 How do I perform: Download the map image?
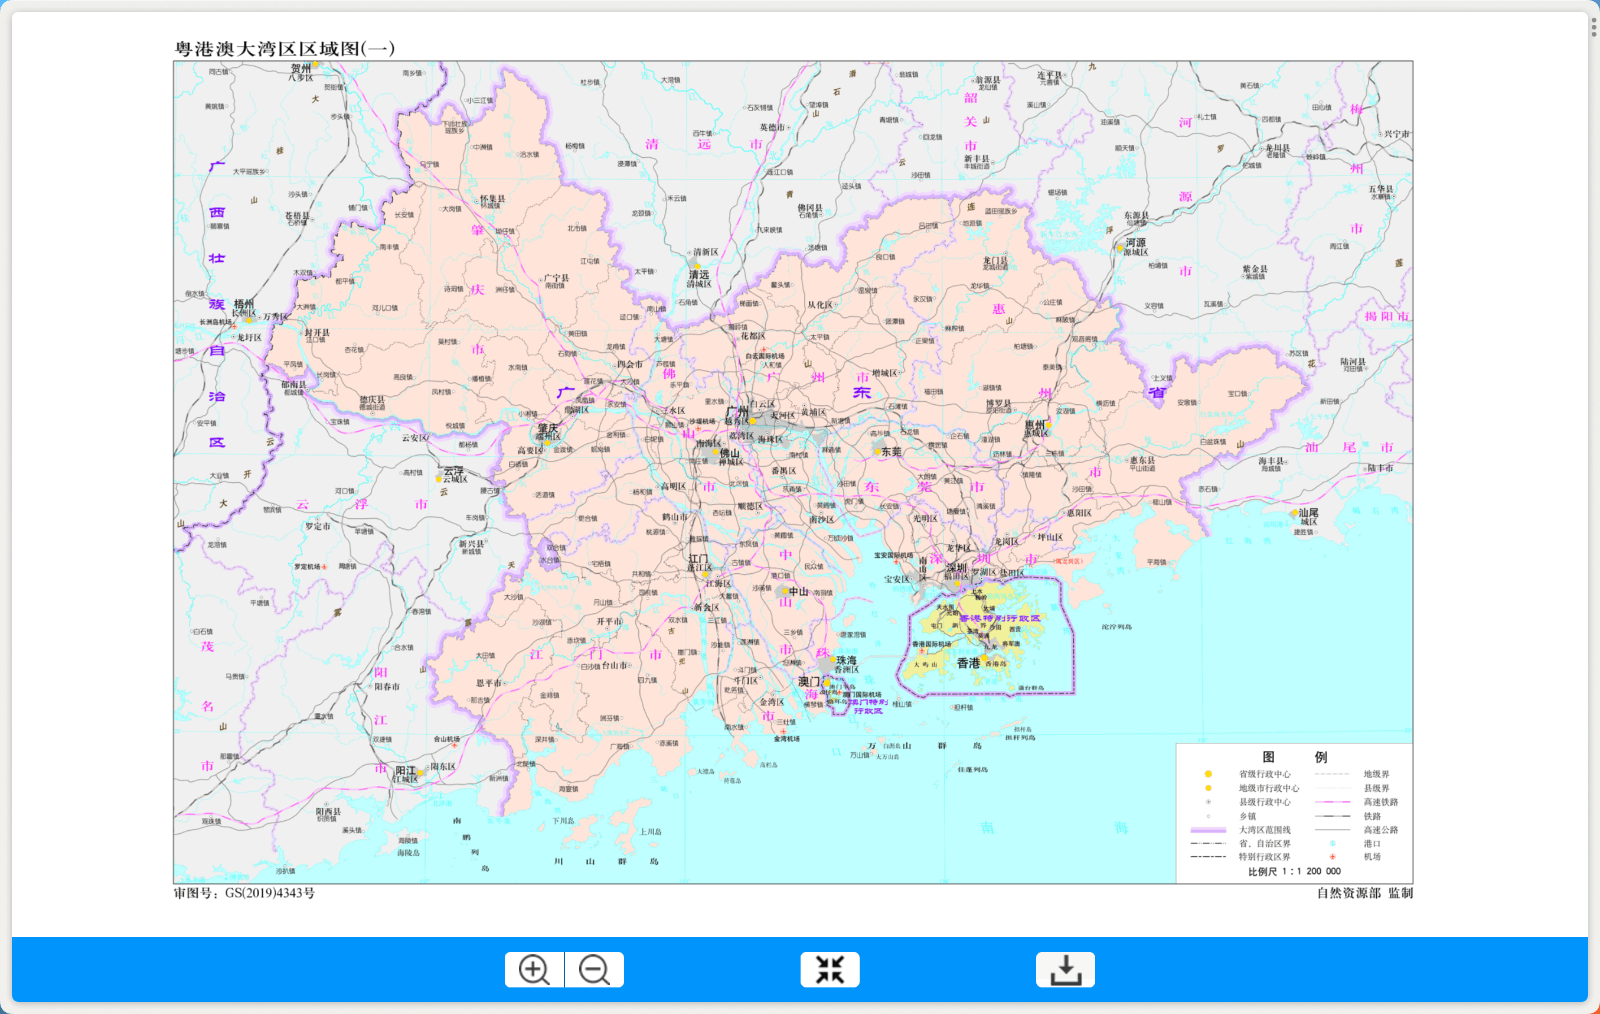(x=1065, y=970)
